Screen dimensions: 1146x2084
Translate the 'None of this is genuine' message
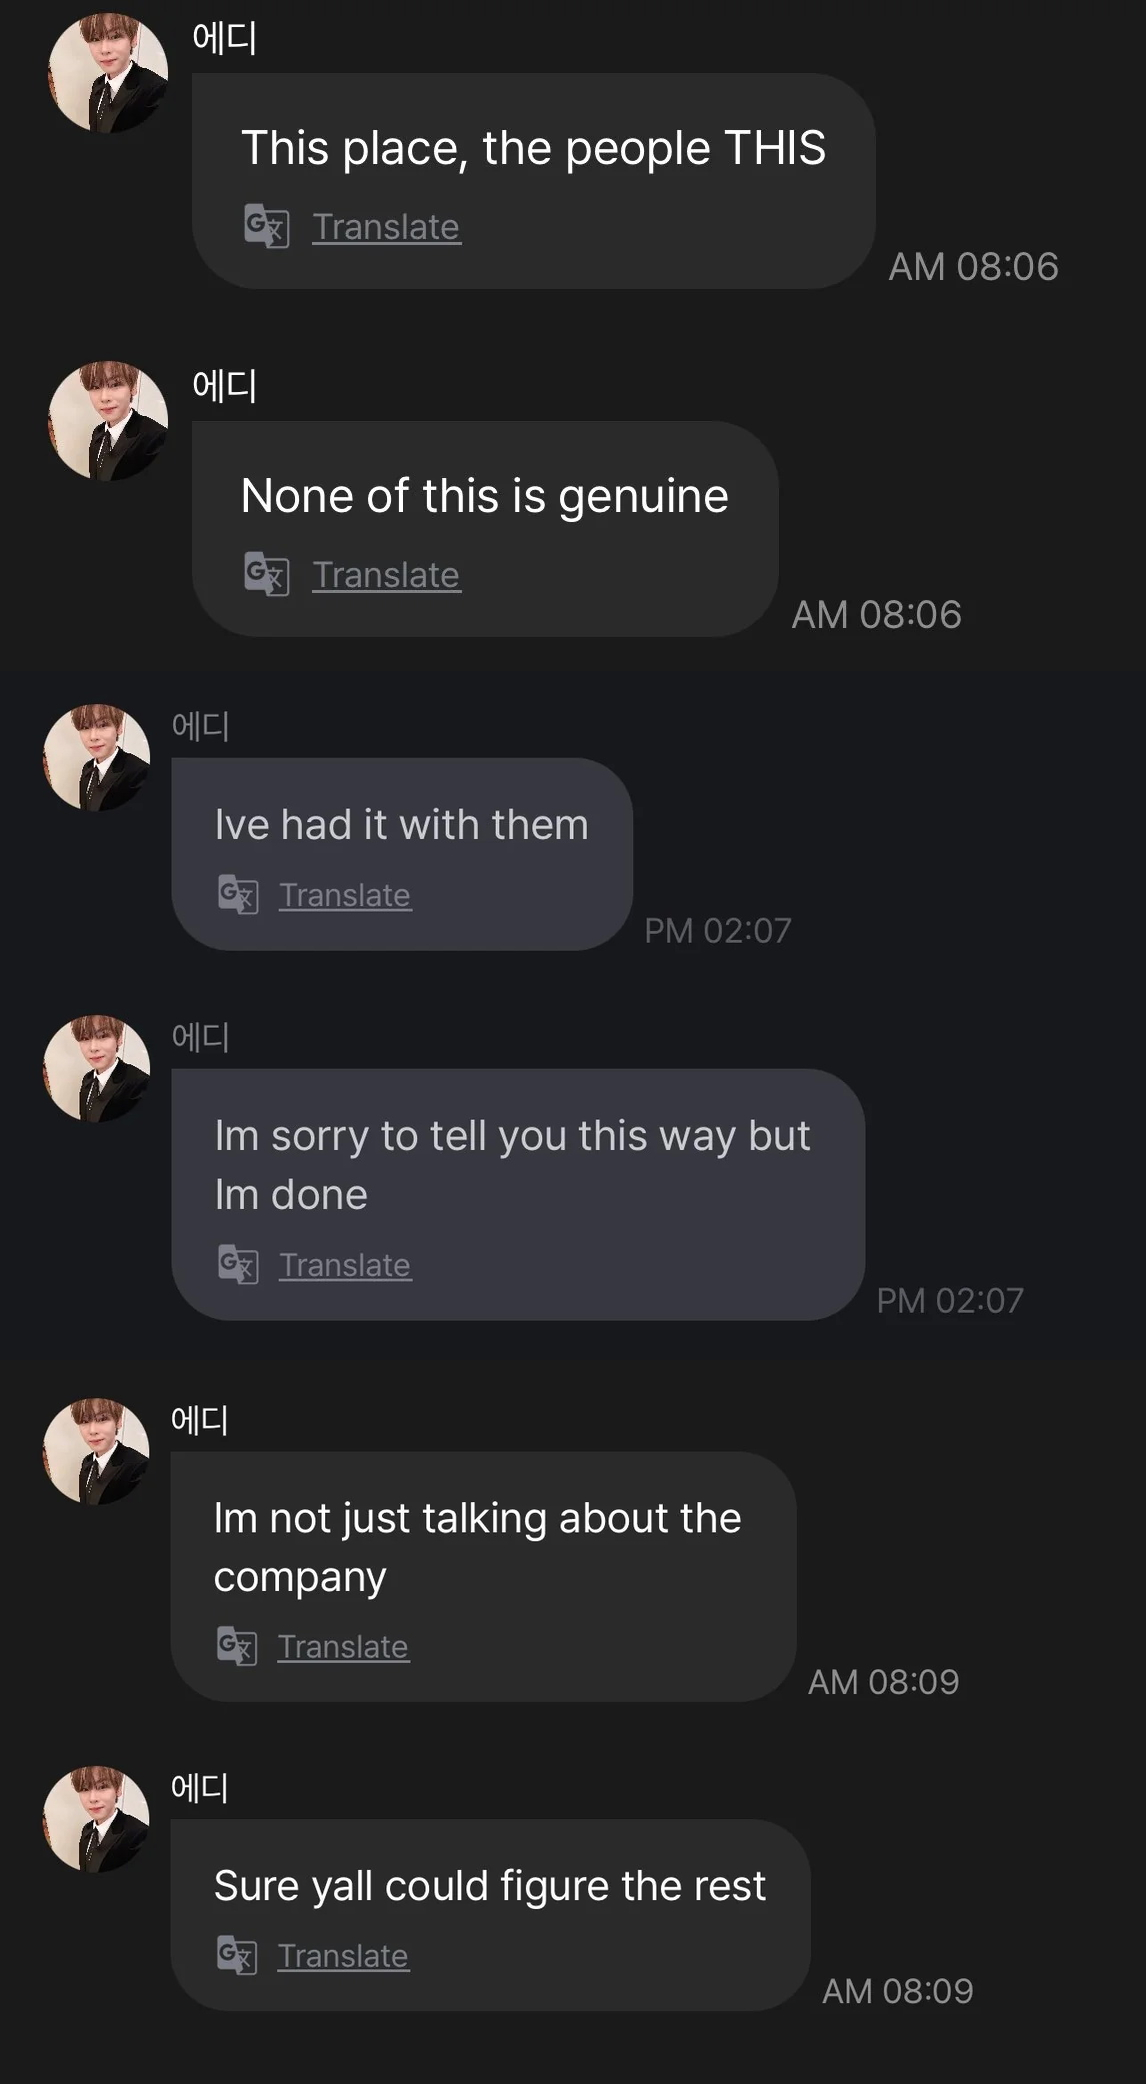pyautogui.click(x=386, y=575)
